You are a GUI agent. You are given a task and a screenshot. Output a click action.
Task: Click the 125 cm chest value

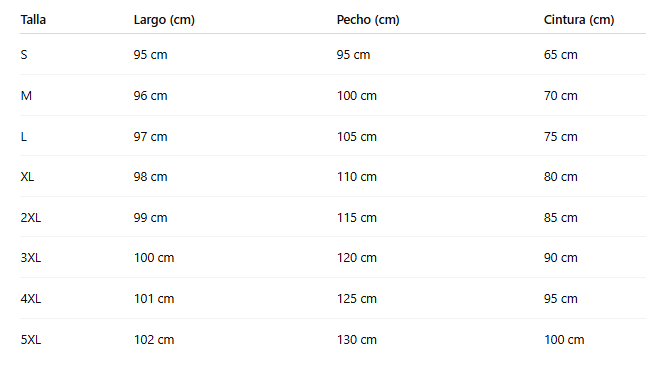tap(357, 299)
